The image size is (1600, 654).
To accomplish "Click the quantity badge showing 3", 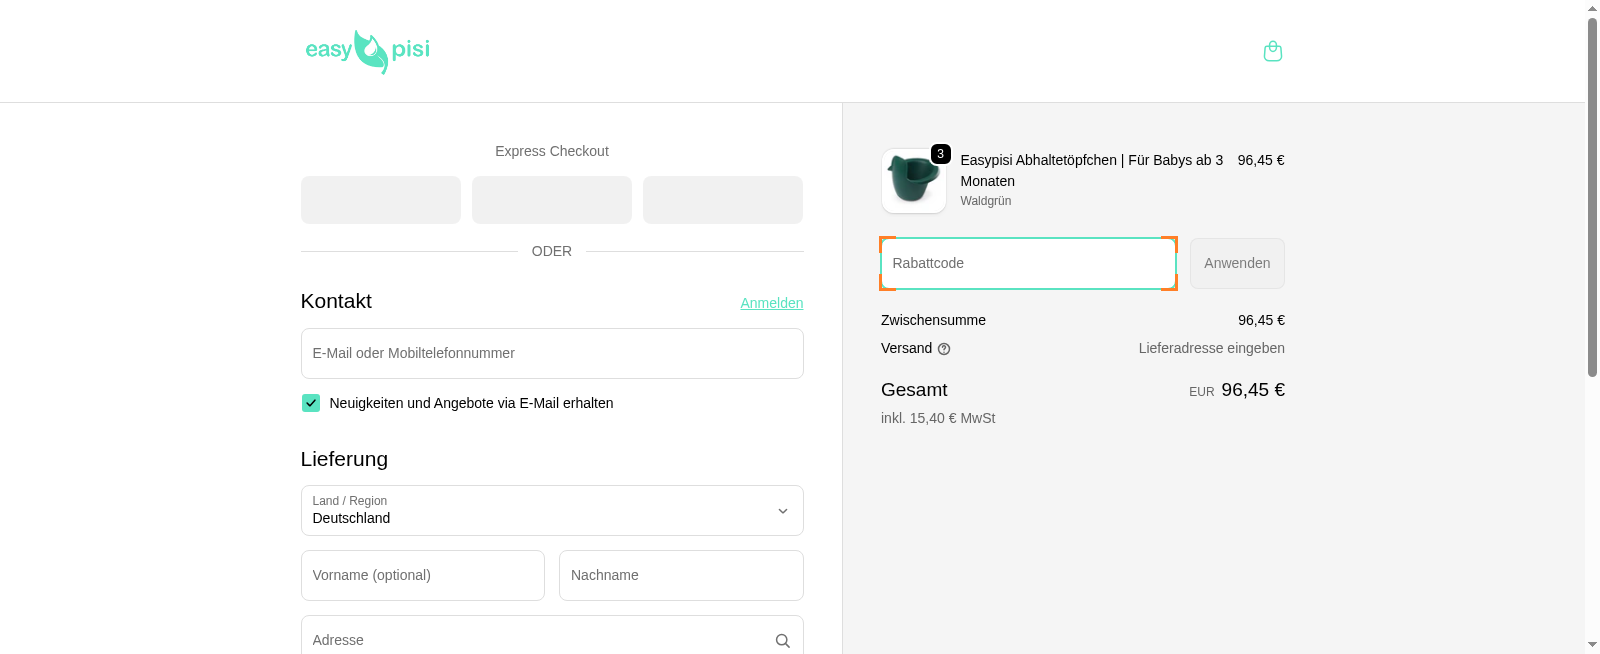I will tap(940, 154).
